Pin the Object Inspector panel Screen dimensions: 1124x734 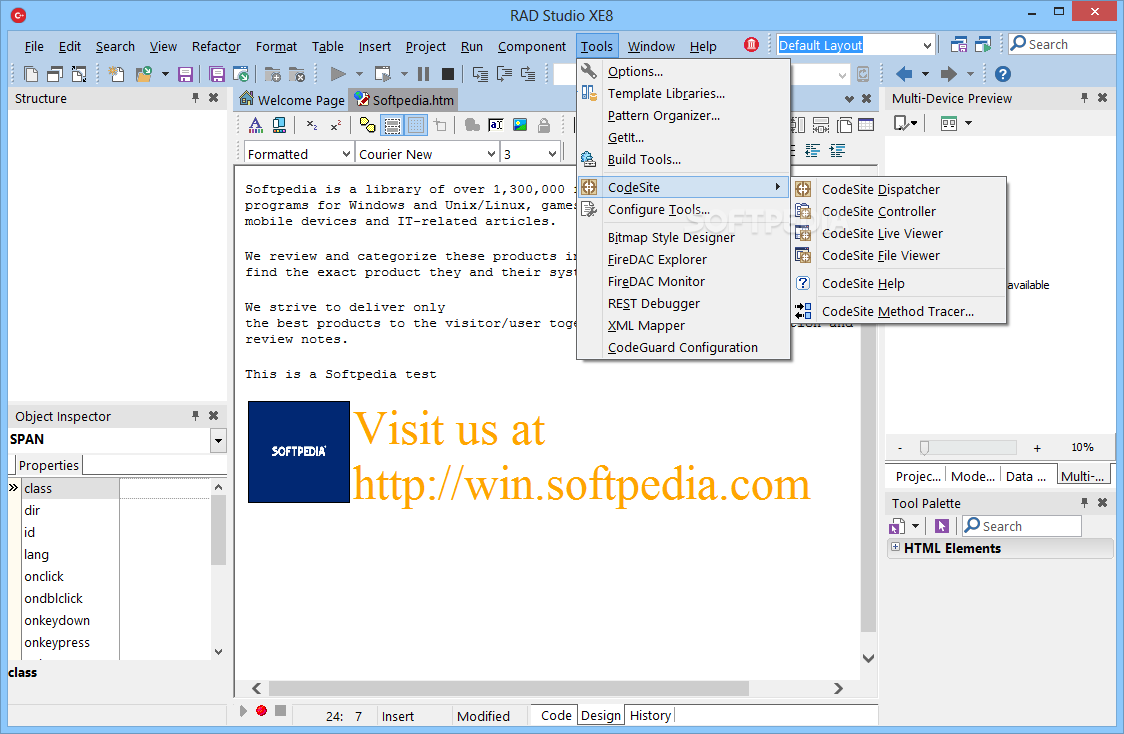pyautogui.click(x=195, y=416)
